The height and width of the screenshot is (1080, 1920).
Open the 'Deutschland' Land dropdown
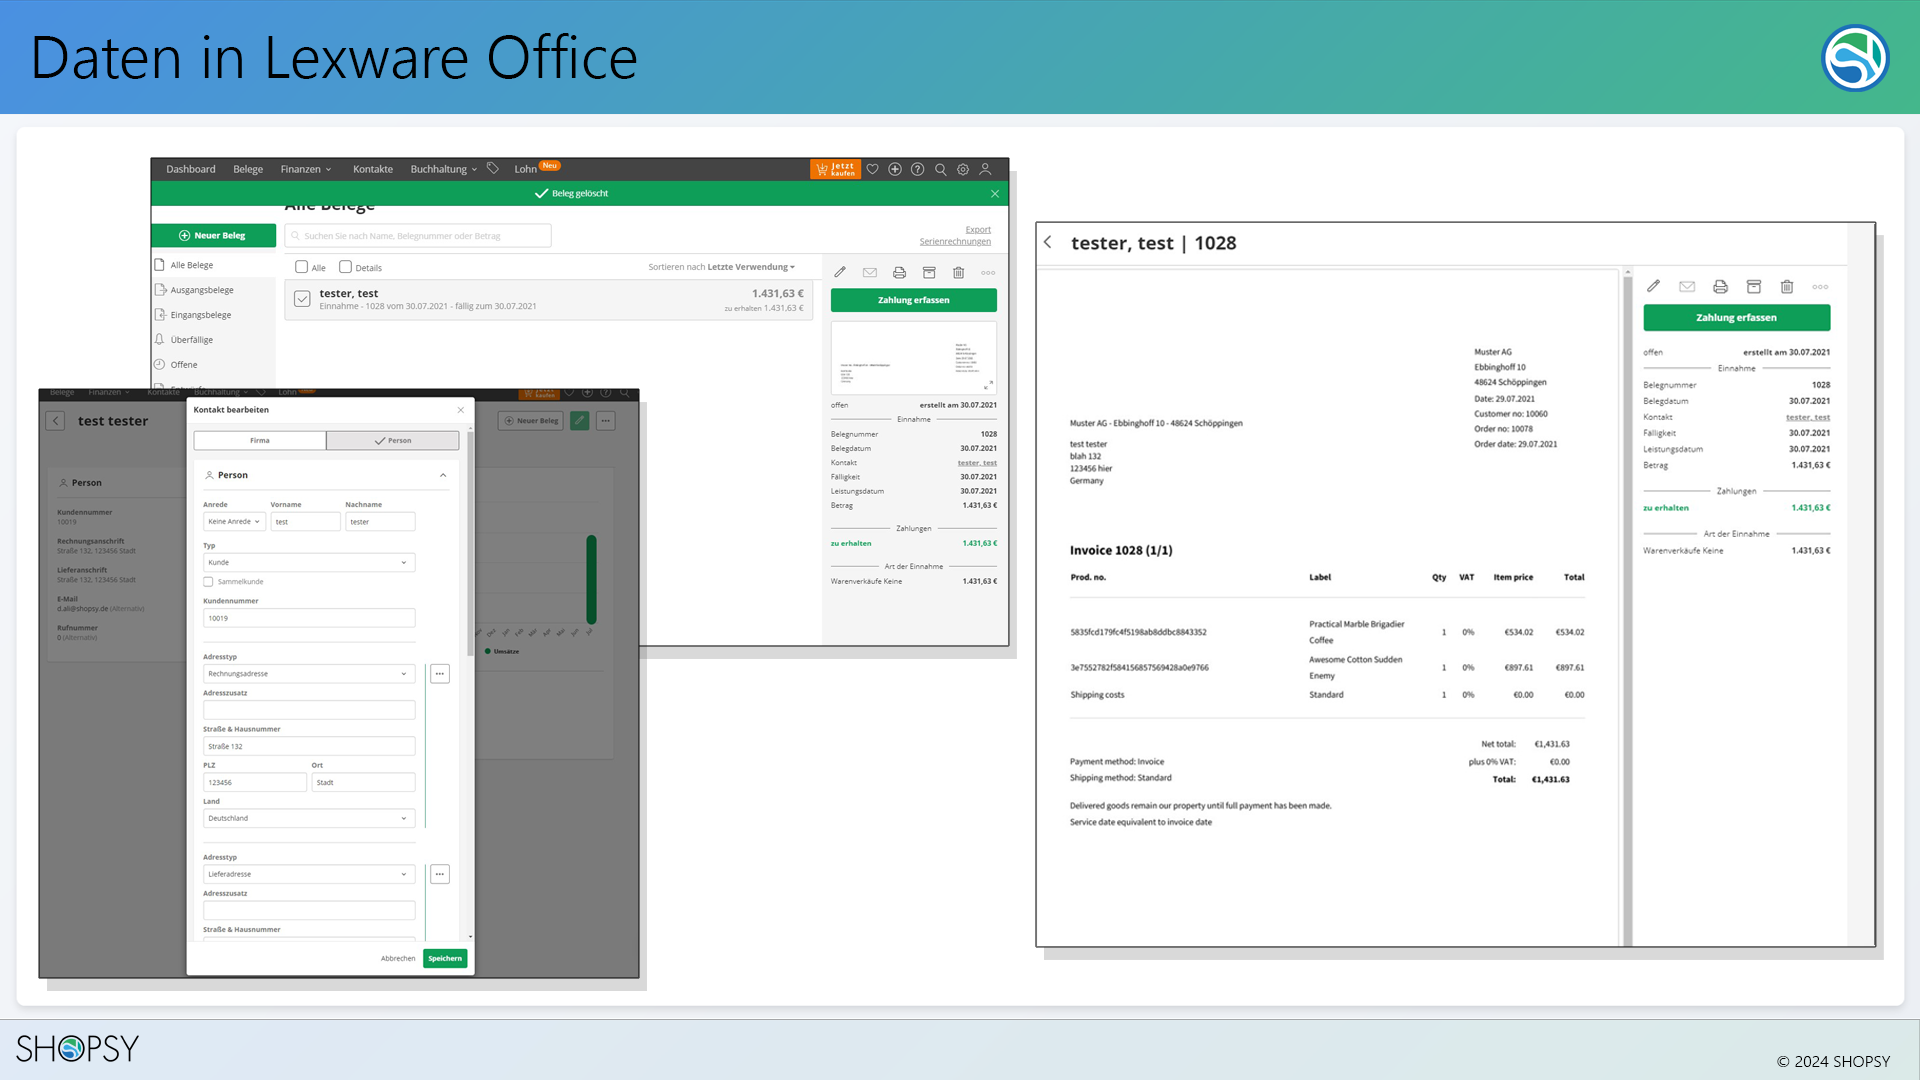(309, 819)
